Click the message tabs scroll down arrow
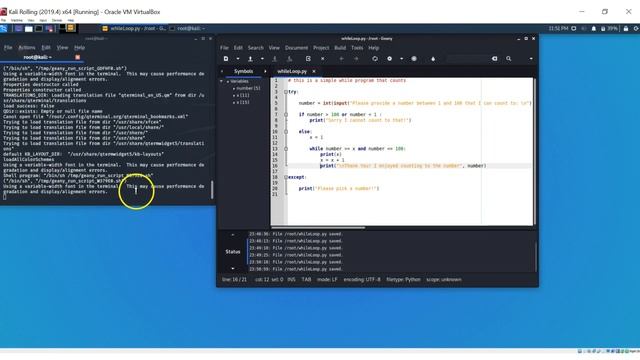Screen dimensions: 640x360 tap(233, 268)
